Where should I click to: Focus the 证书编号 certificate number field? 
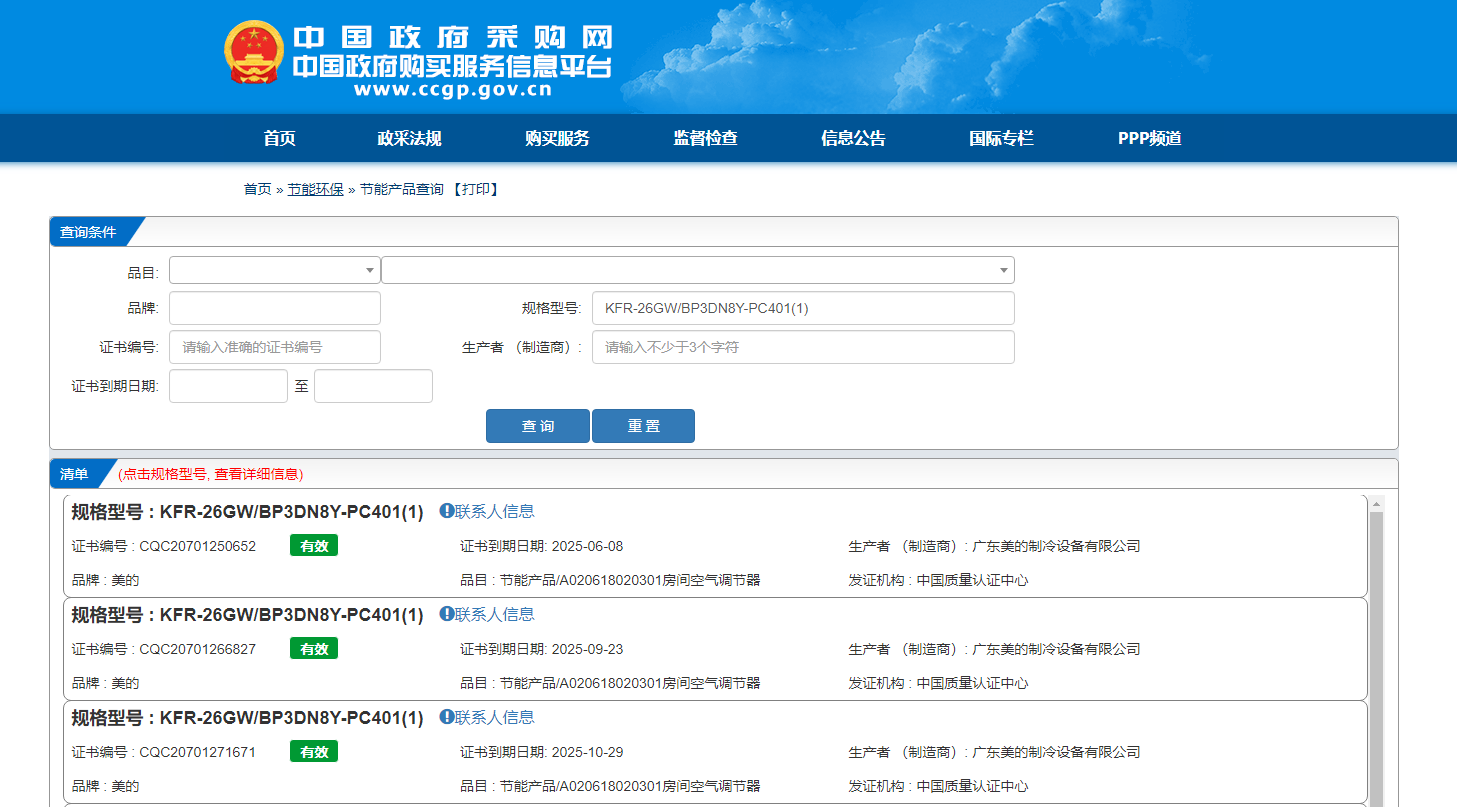[x=275, y=347]
